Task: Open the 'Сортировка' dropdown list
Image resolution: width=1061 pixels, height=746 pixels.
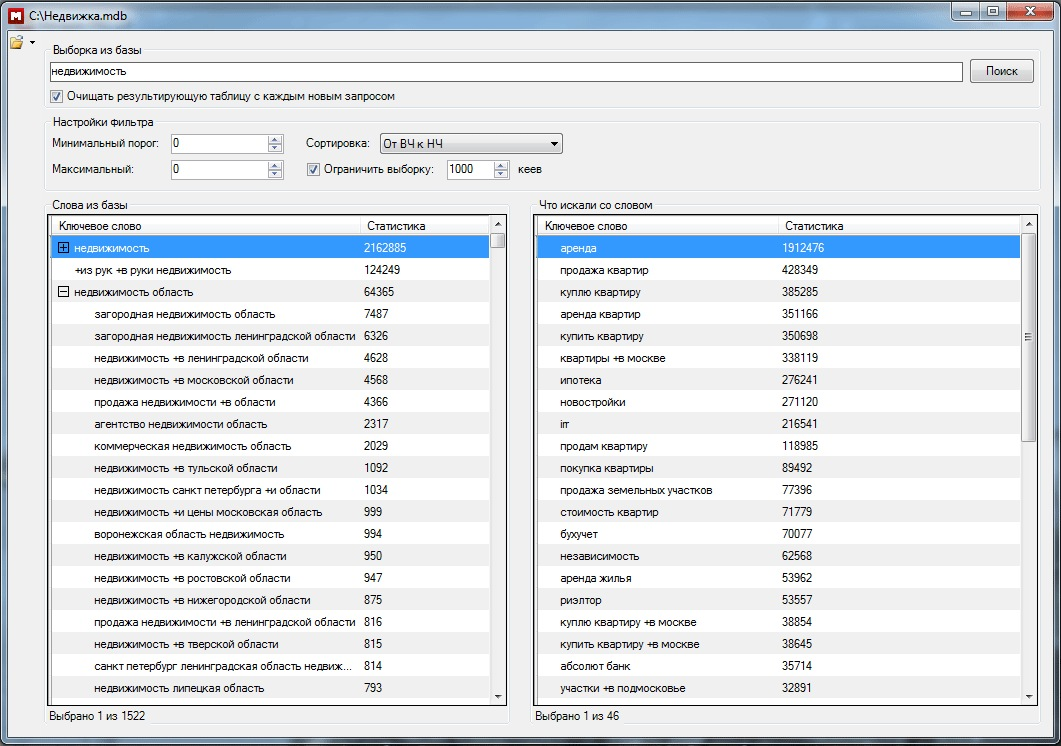Action: click(x=553, y=144)
